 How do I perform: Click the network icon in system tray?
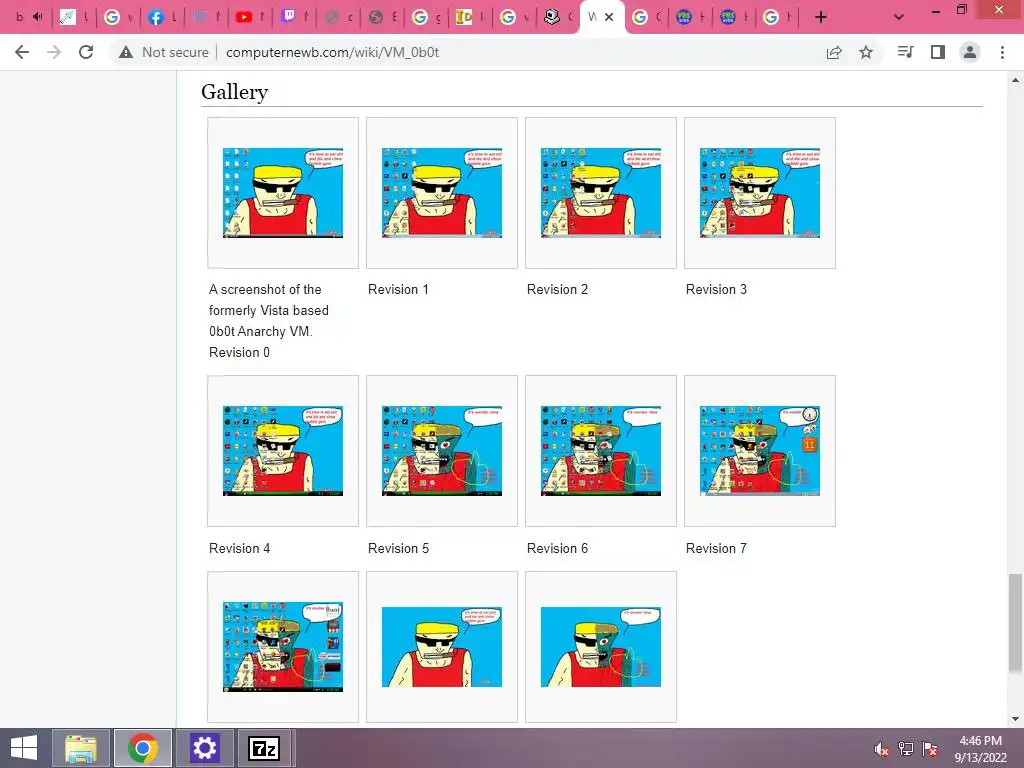point(905,749)
